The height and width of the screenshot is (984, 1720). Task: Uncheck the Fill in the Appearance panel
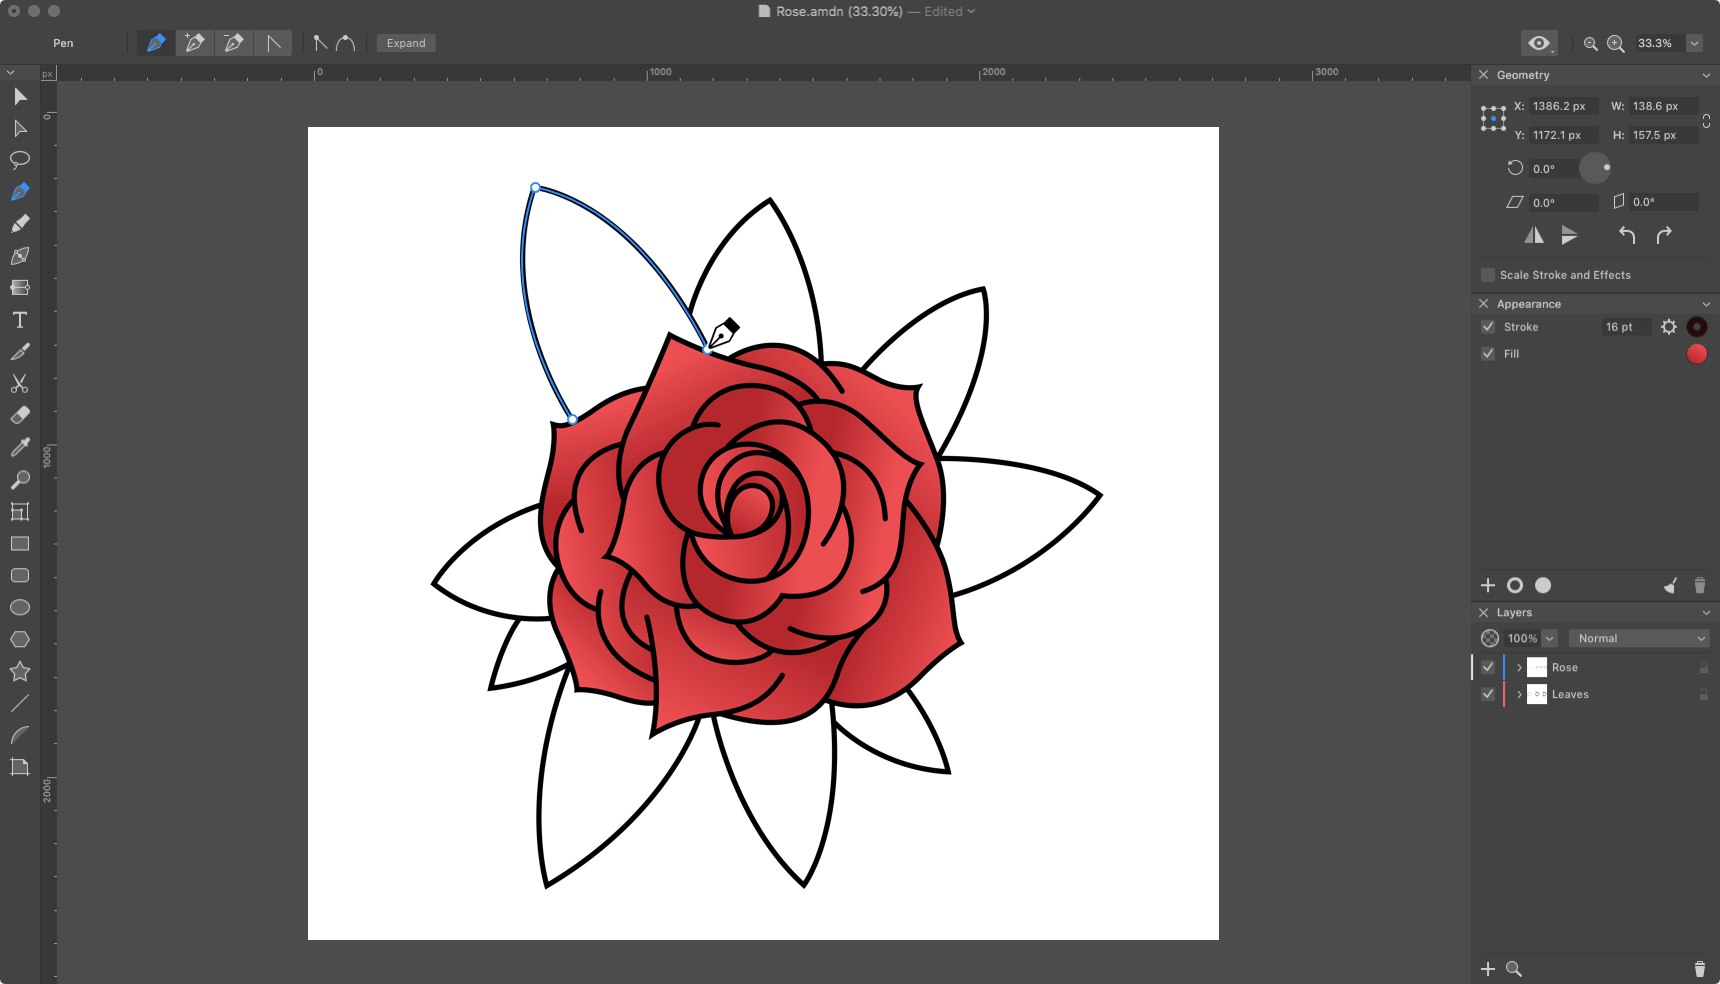click(x=1487, y=353)
